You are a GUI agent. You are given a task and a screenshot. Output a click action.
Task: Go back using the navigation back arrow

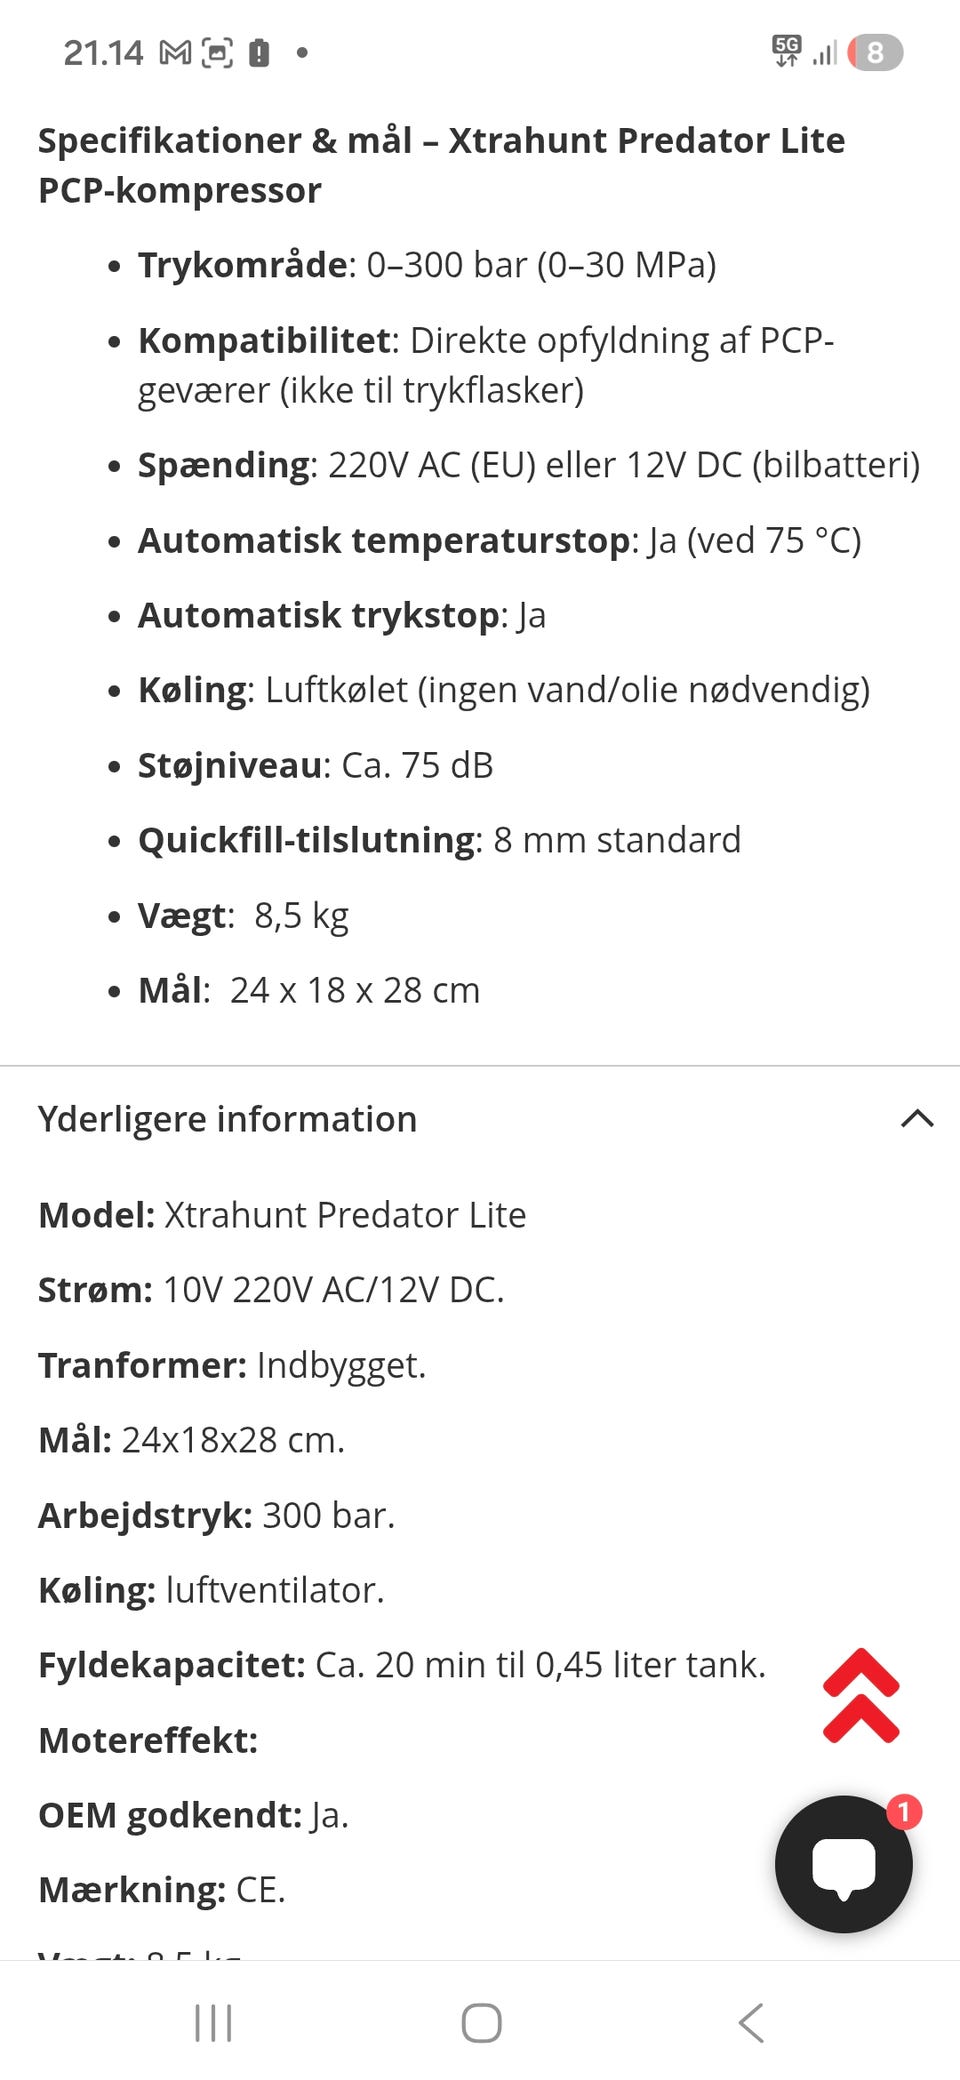point(751,2023)
